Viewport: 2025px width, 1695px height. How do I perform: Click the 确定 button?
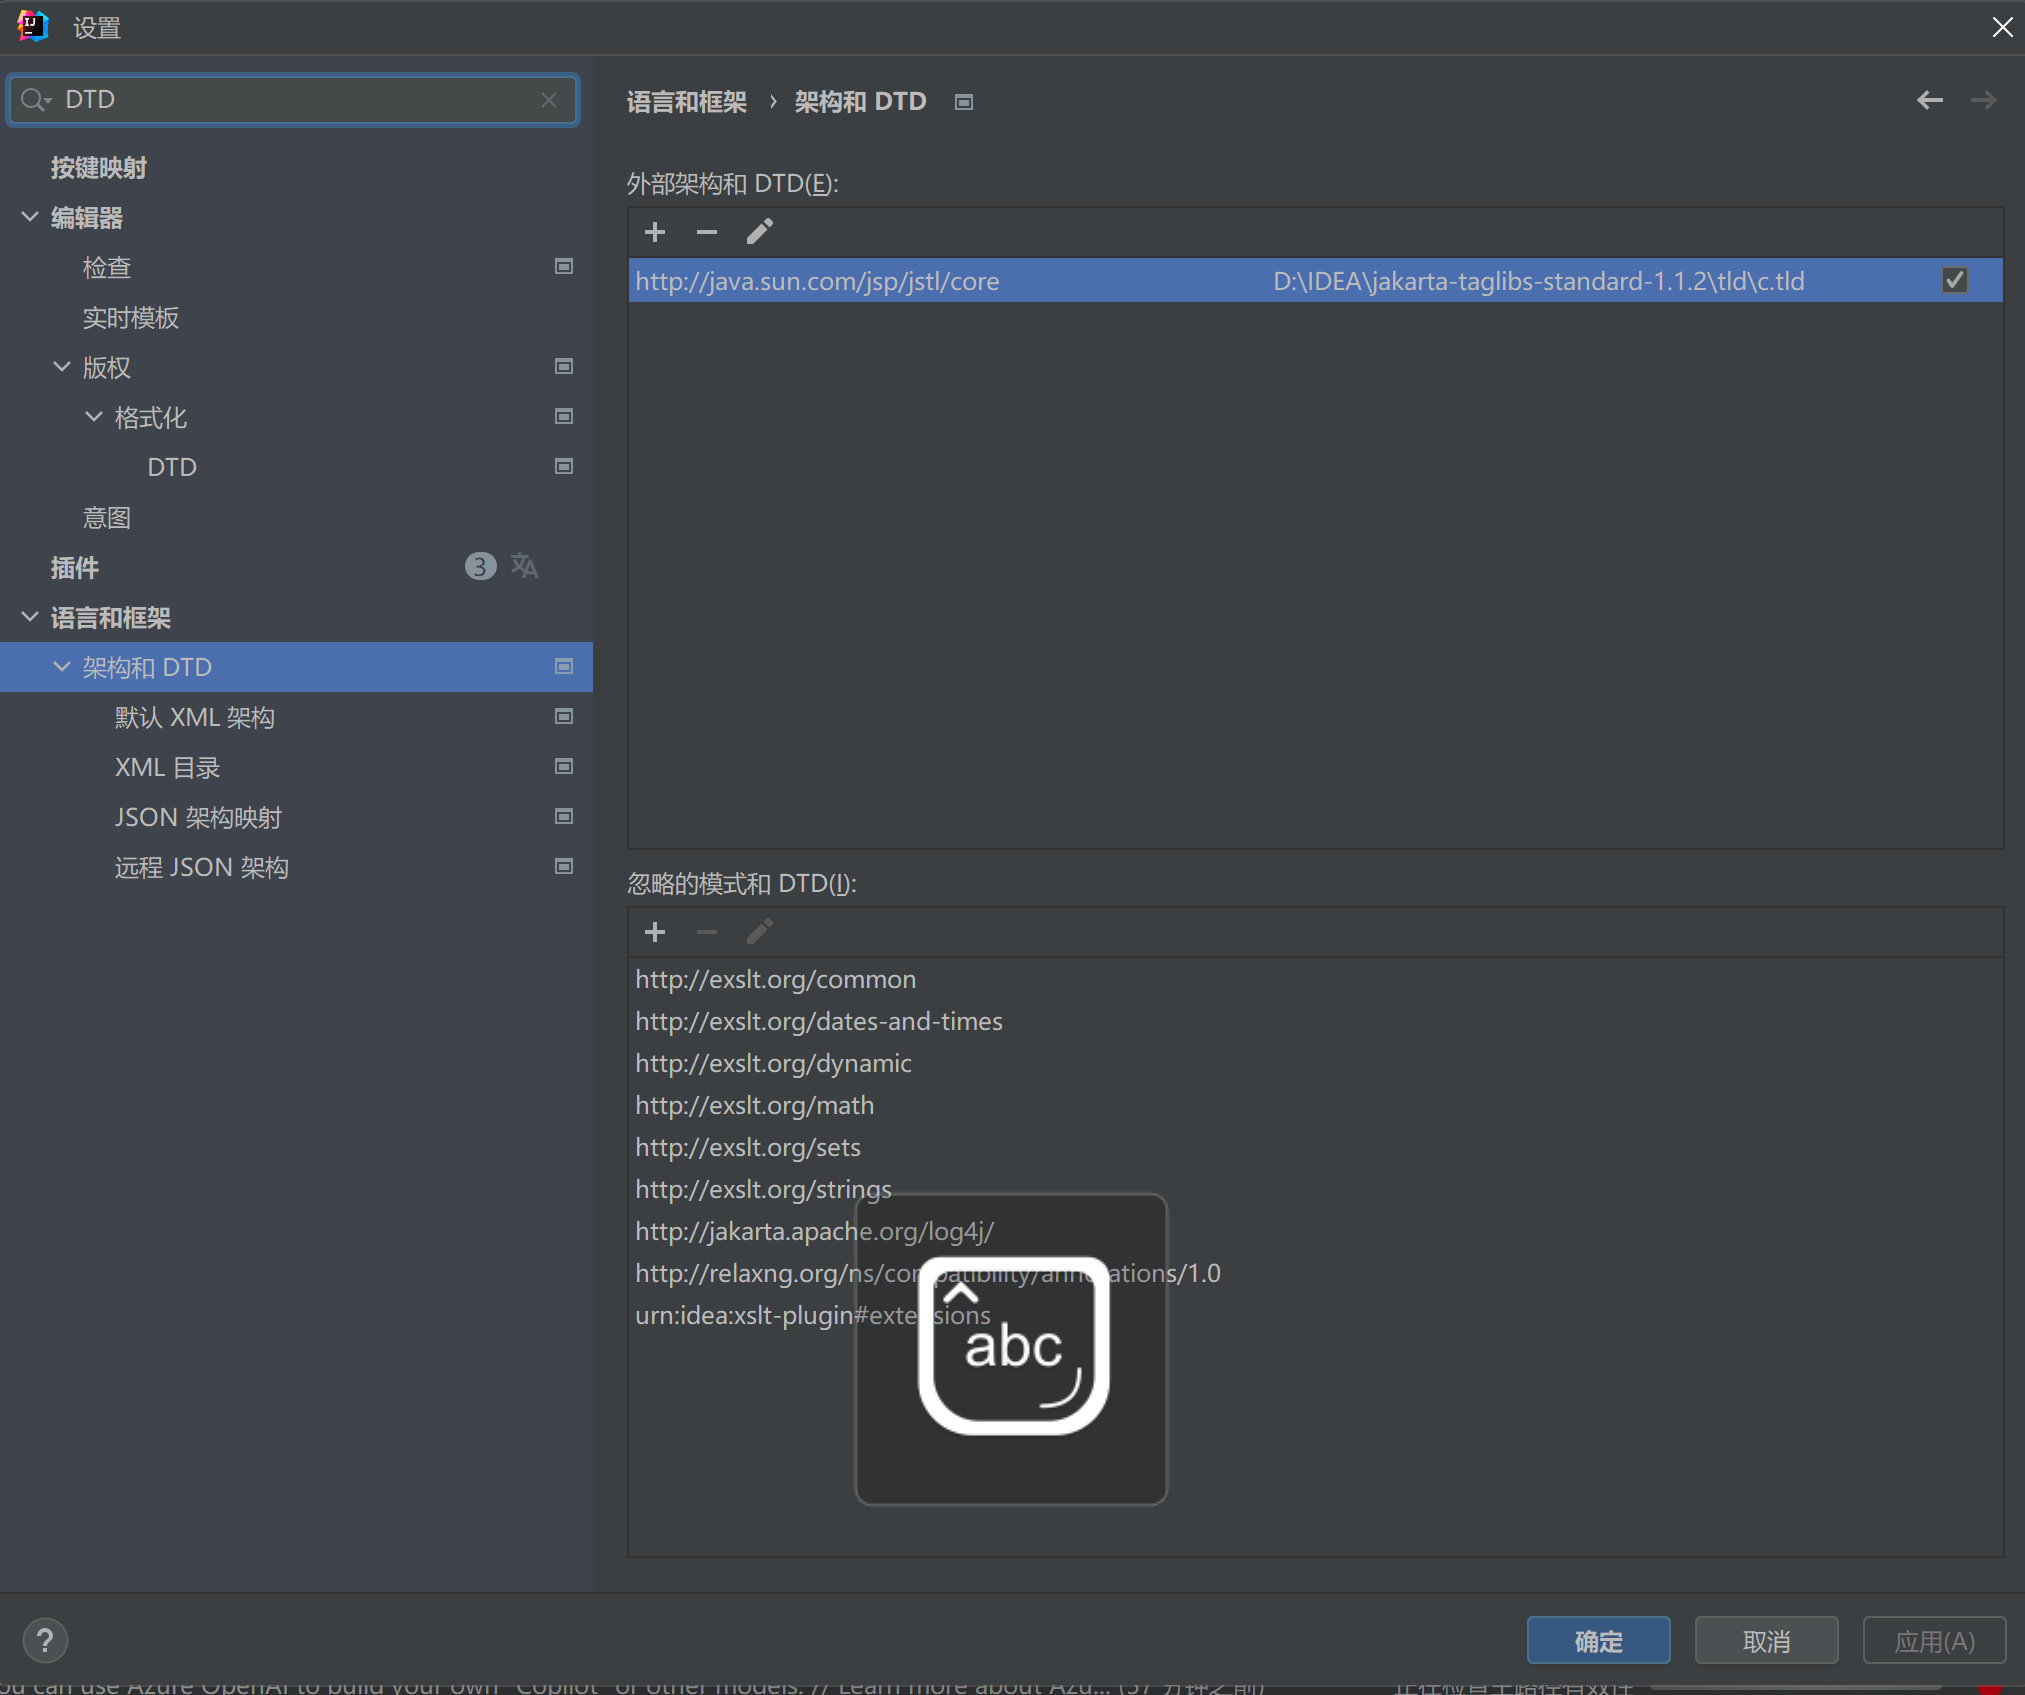point(1597,1641)
